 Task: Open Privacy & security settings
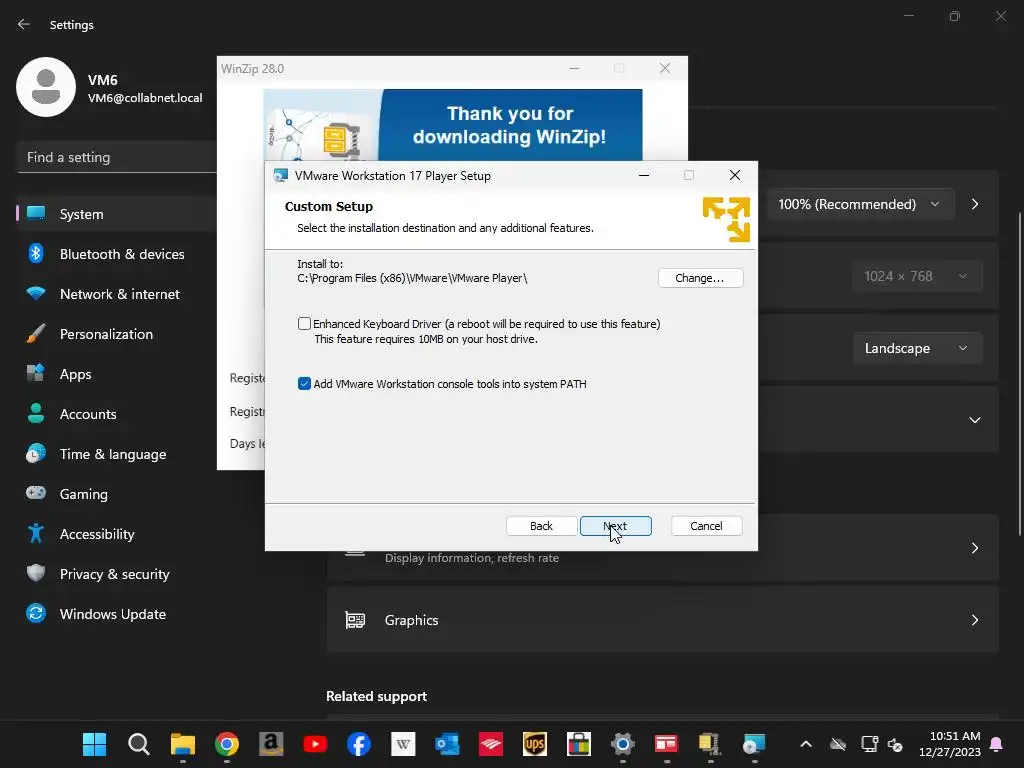click(116, 574)
